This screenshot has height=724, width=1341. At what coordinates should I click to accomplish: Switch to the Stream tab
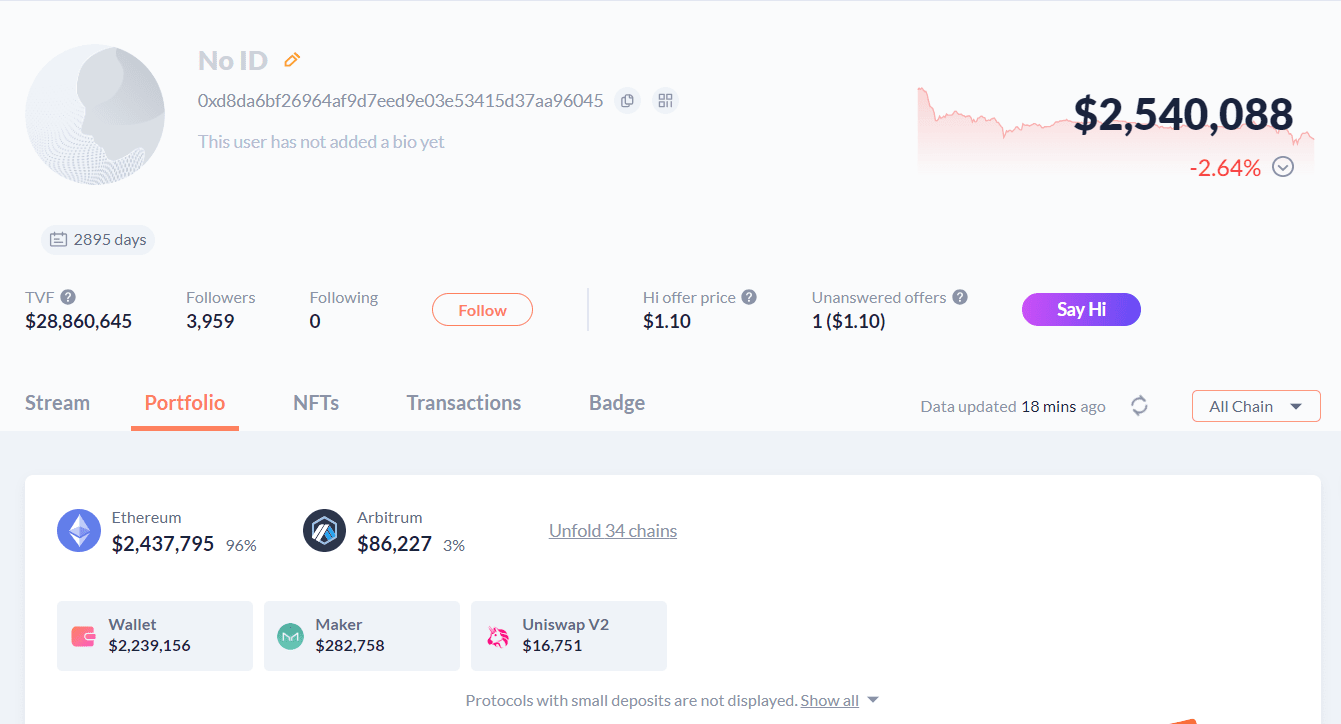click(x=57, y=403)
